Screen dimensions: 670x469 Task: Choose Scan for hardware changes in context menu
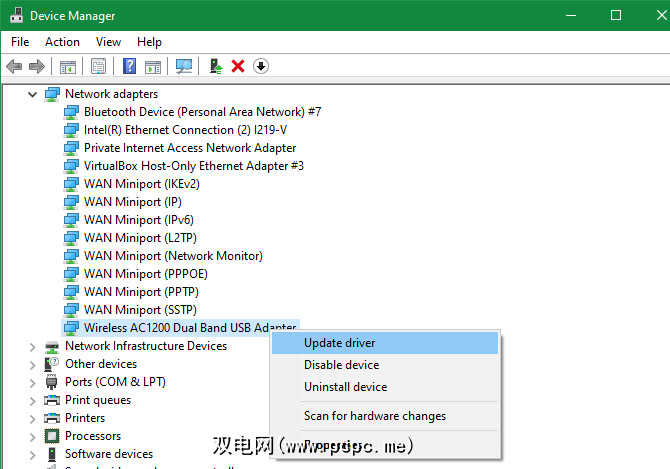tap(385, 416)
